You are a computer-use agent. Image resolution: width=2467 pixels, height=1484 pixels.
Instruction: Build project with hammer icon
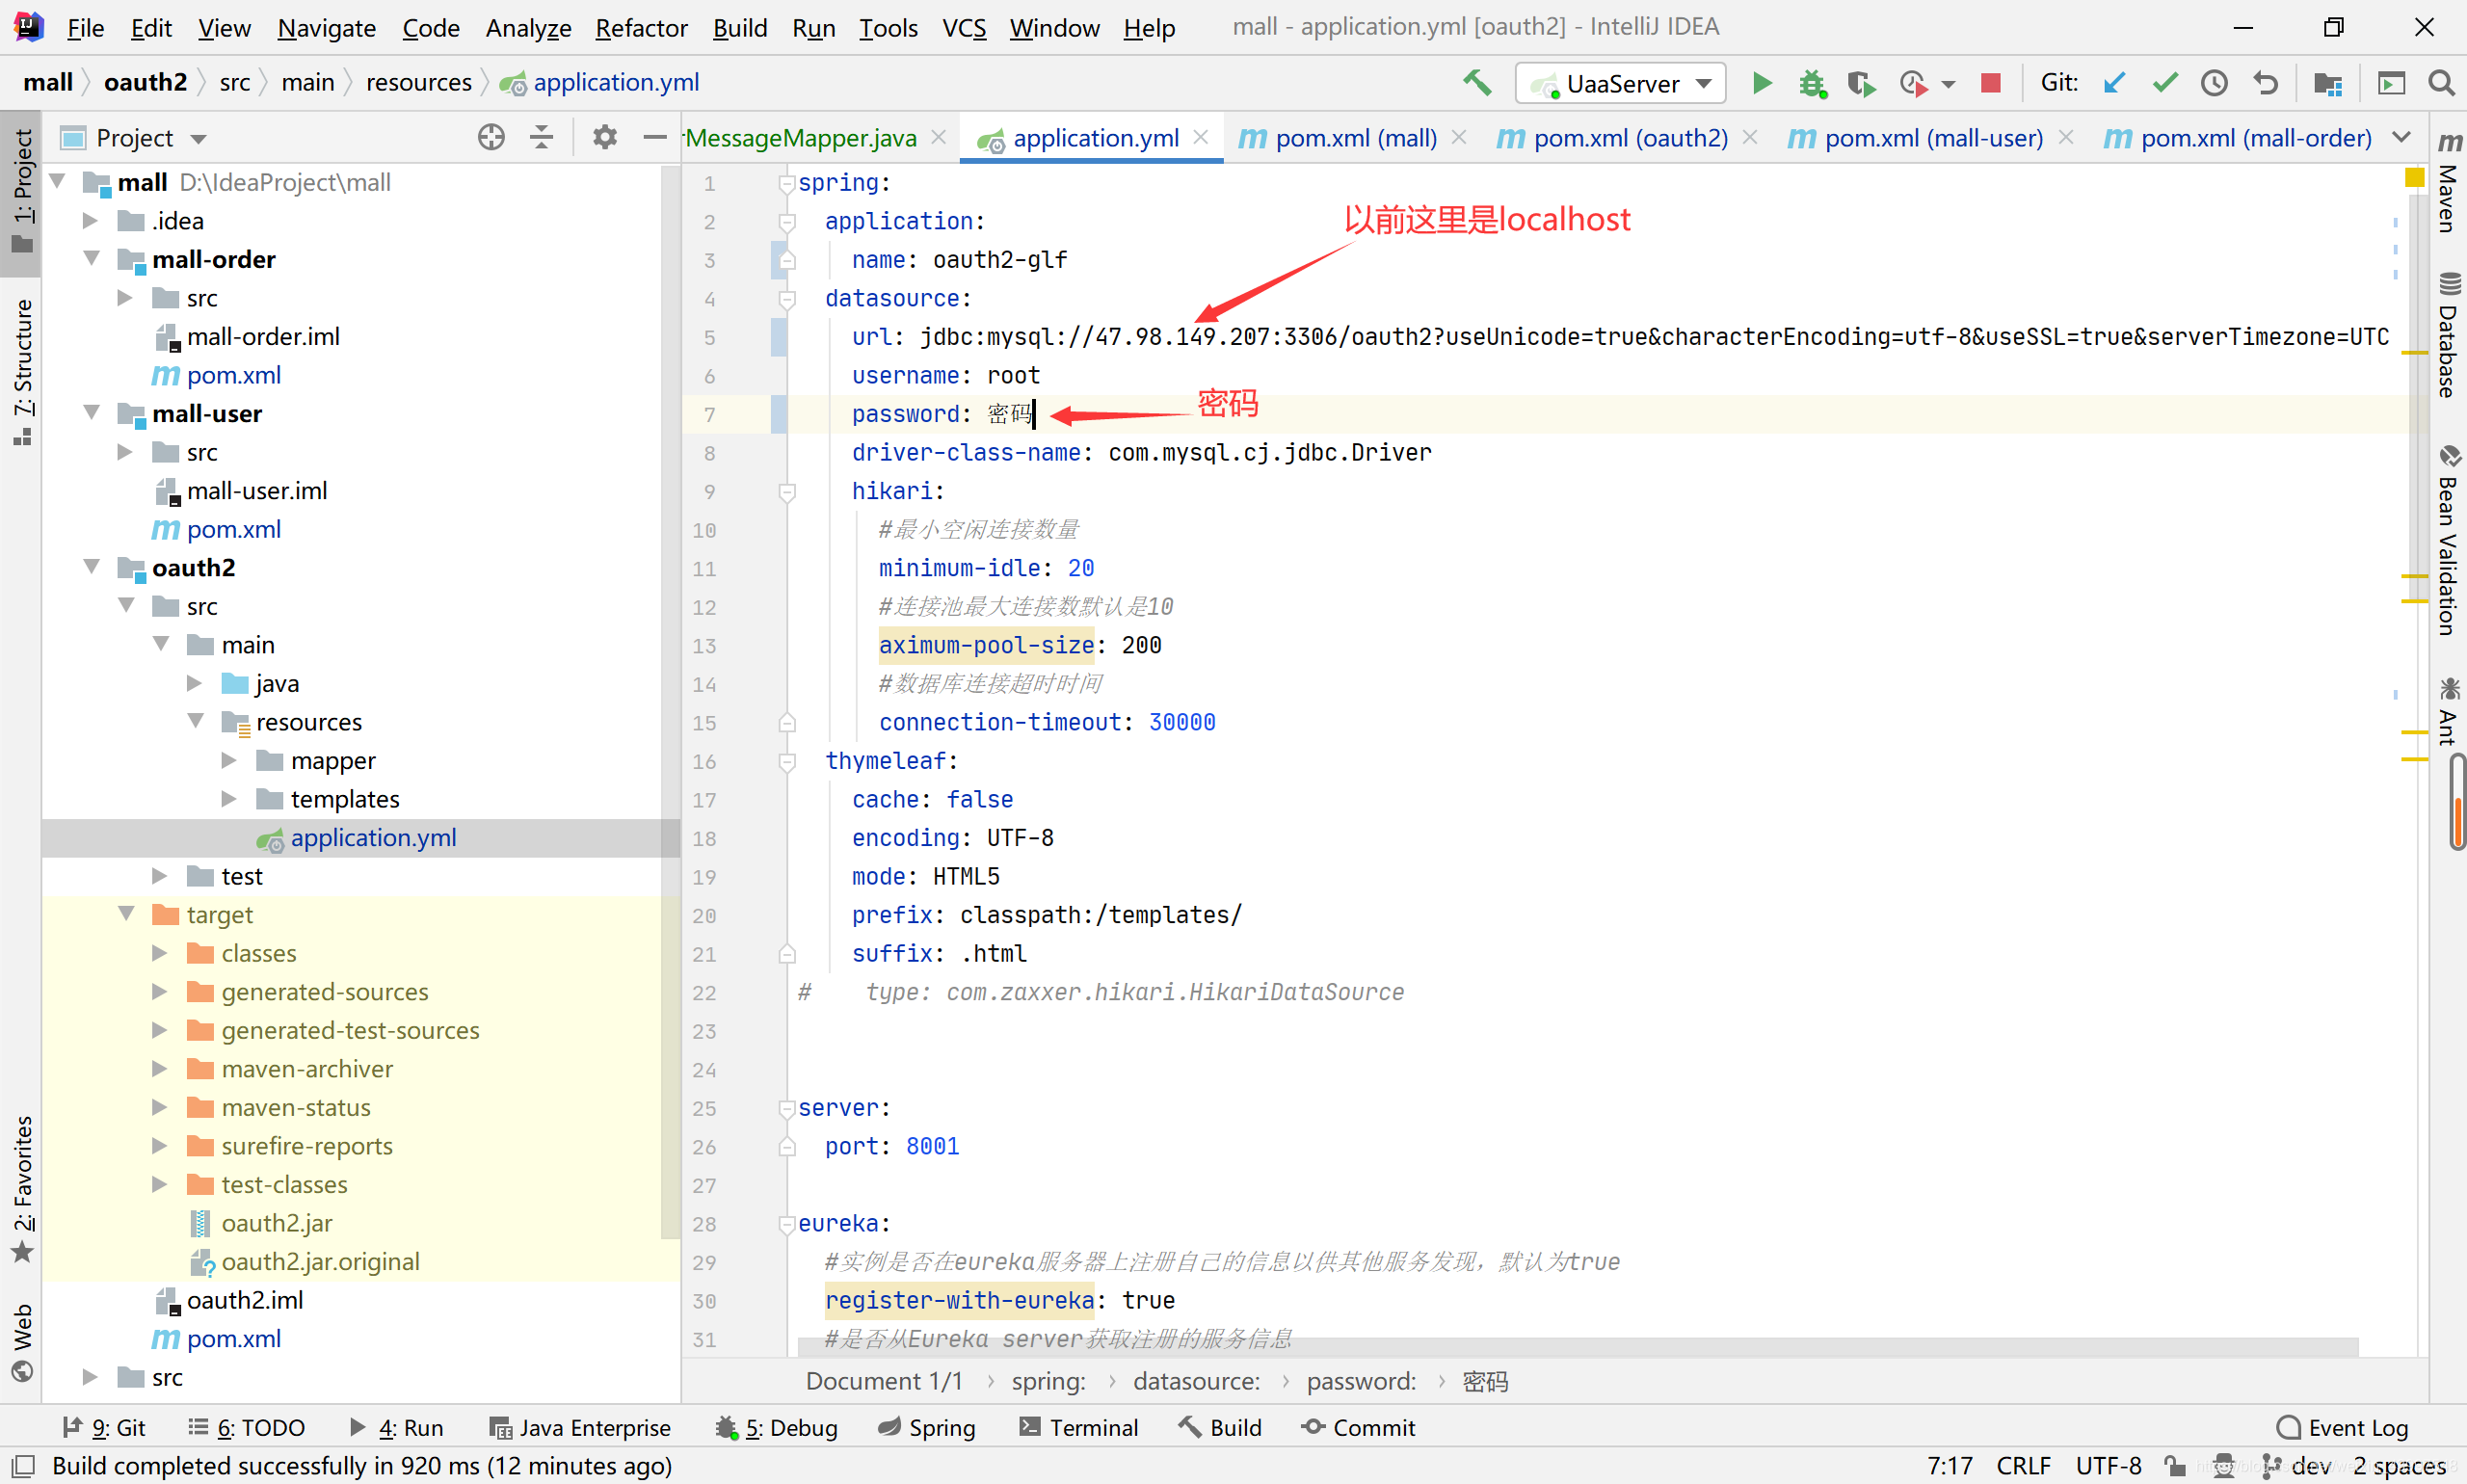point(1477,84)
